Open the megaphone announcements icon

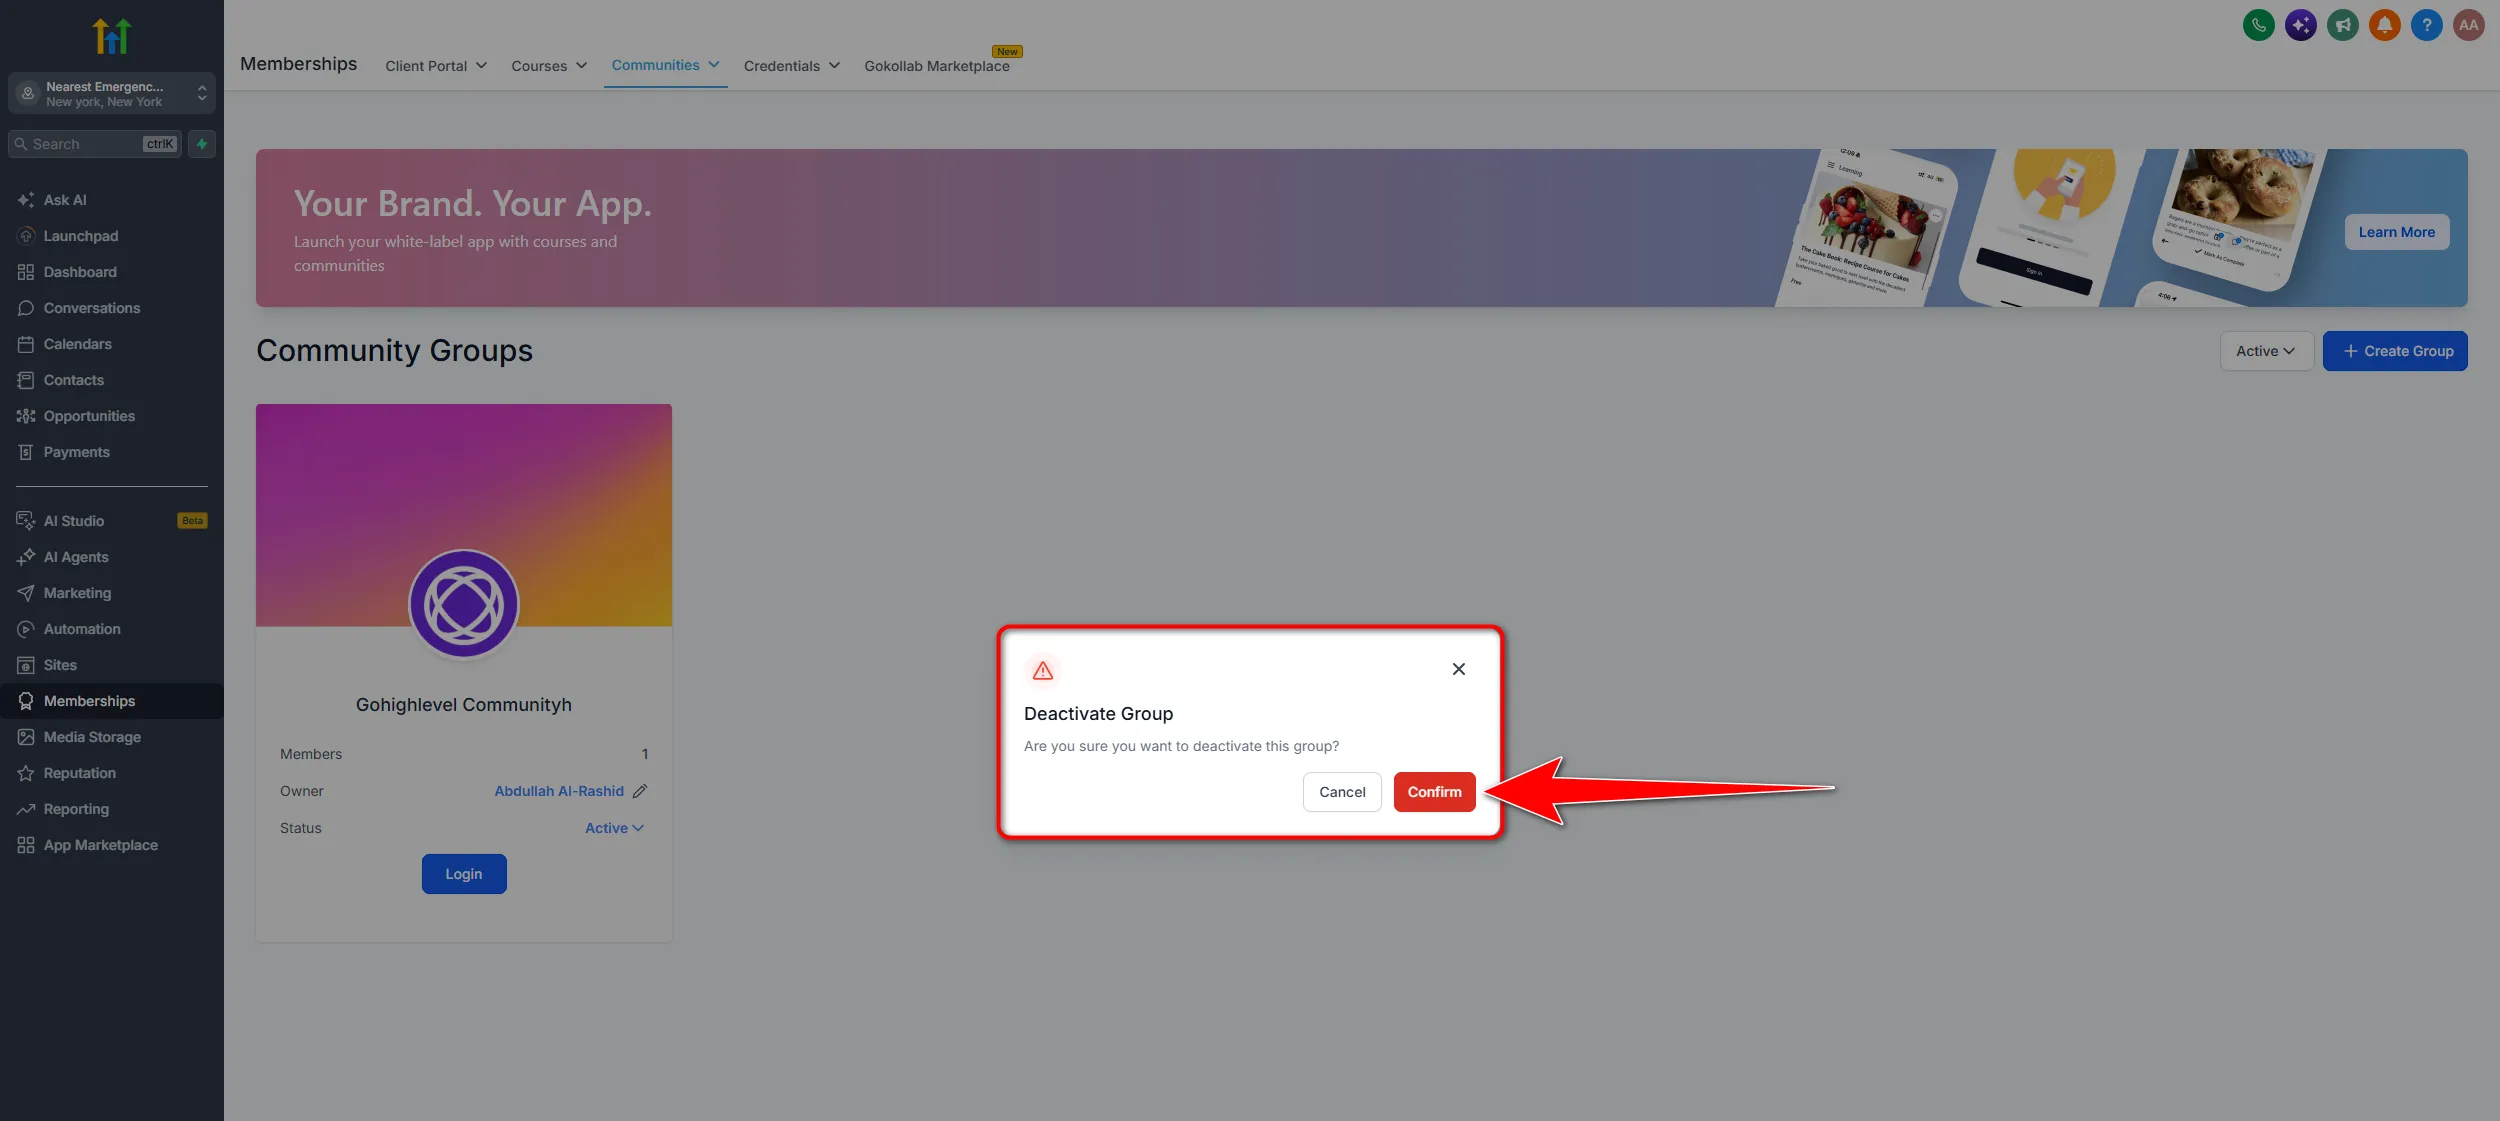2343,25
